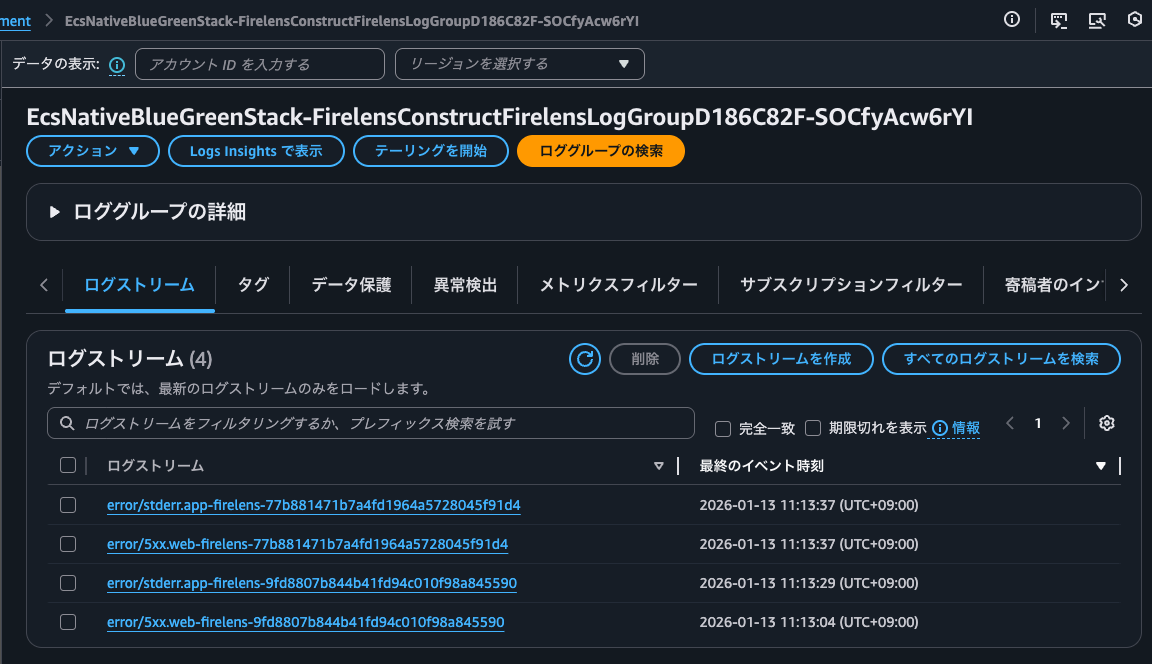Image resolution: width=1152 pixels, height=664 pixels.
Task: Open the CloudShell terminal icon
Action: tap(1059, 20)
